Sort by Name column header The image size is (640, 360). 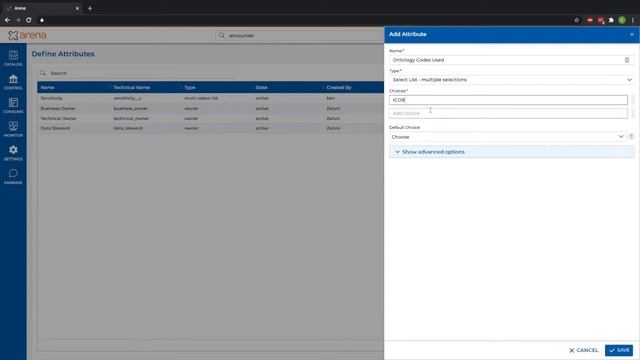[x=47, y=87]
